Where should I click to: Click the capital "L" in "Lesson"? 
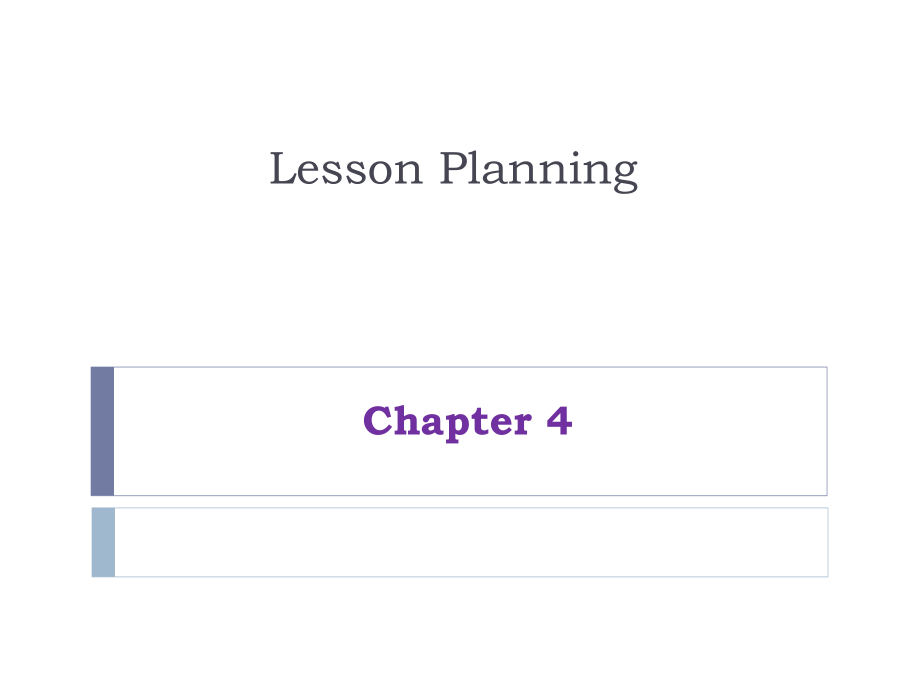click(281, 169)
